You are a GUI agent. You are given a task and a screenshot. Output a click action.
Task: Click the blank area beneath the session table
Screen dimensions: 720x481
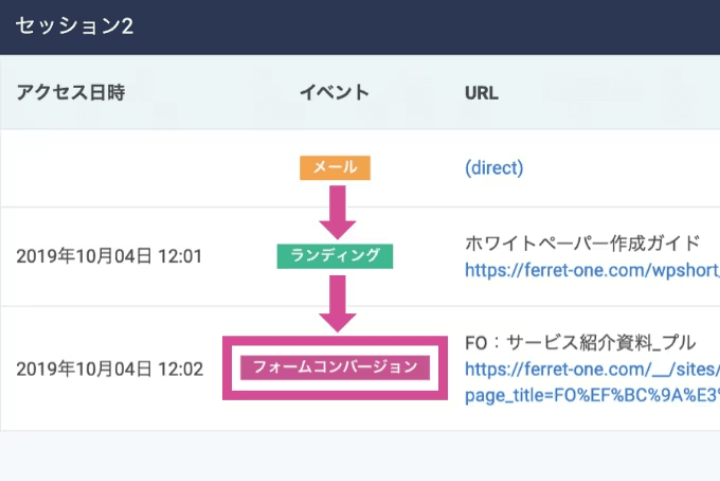click(360, 456)
